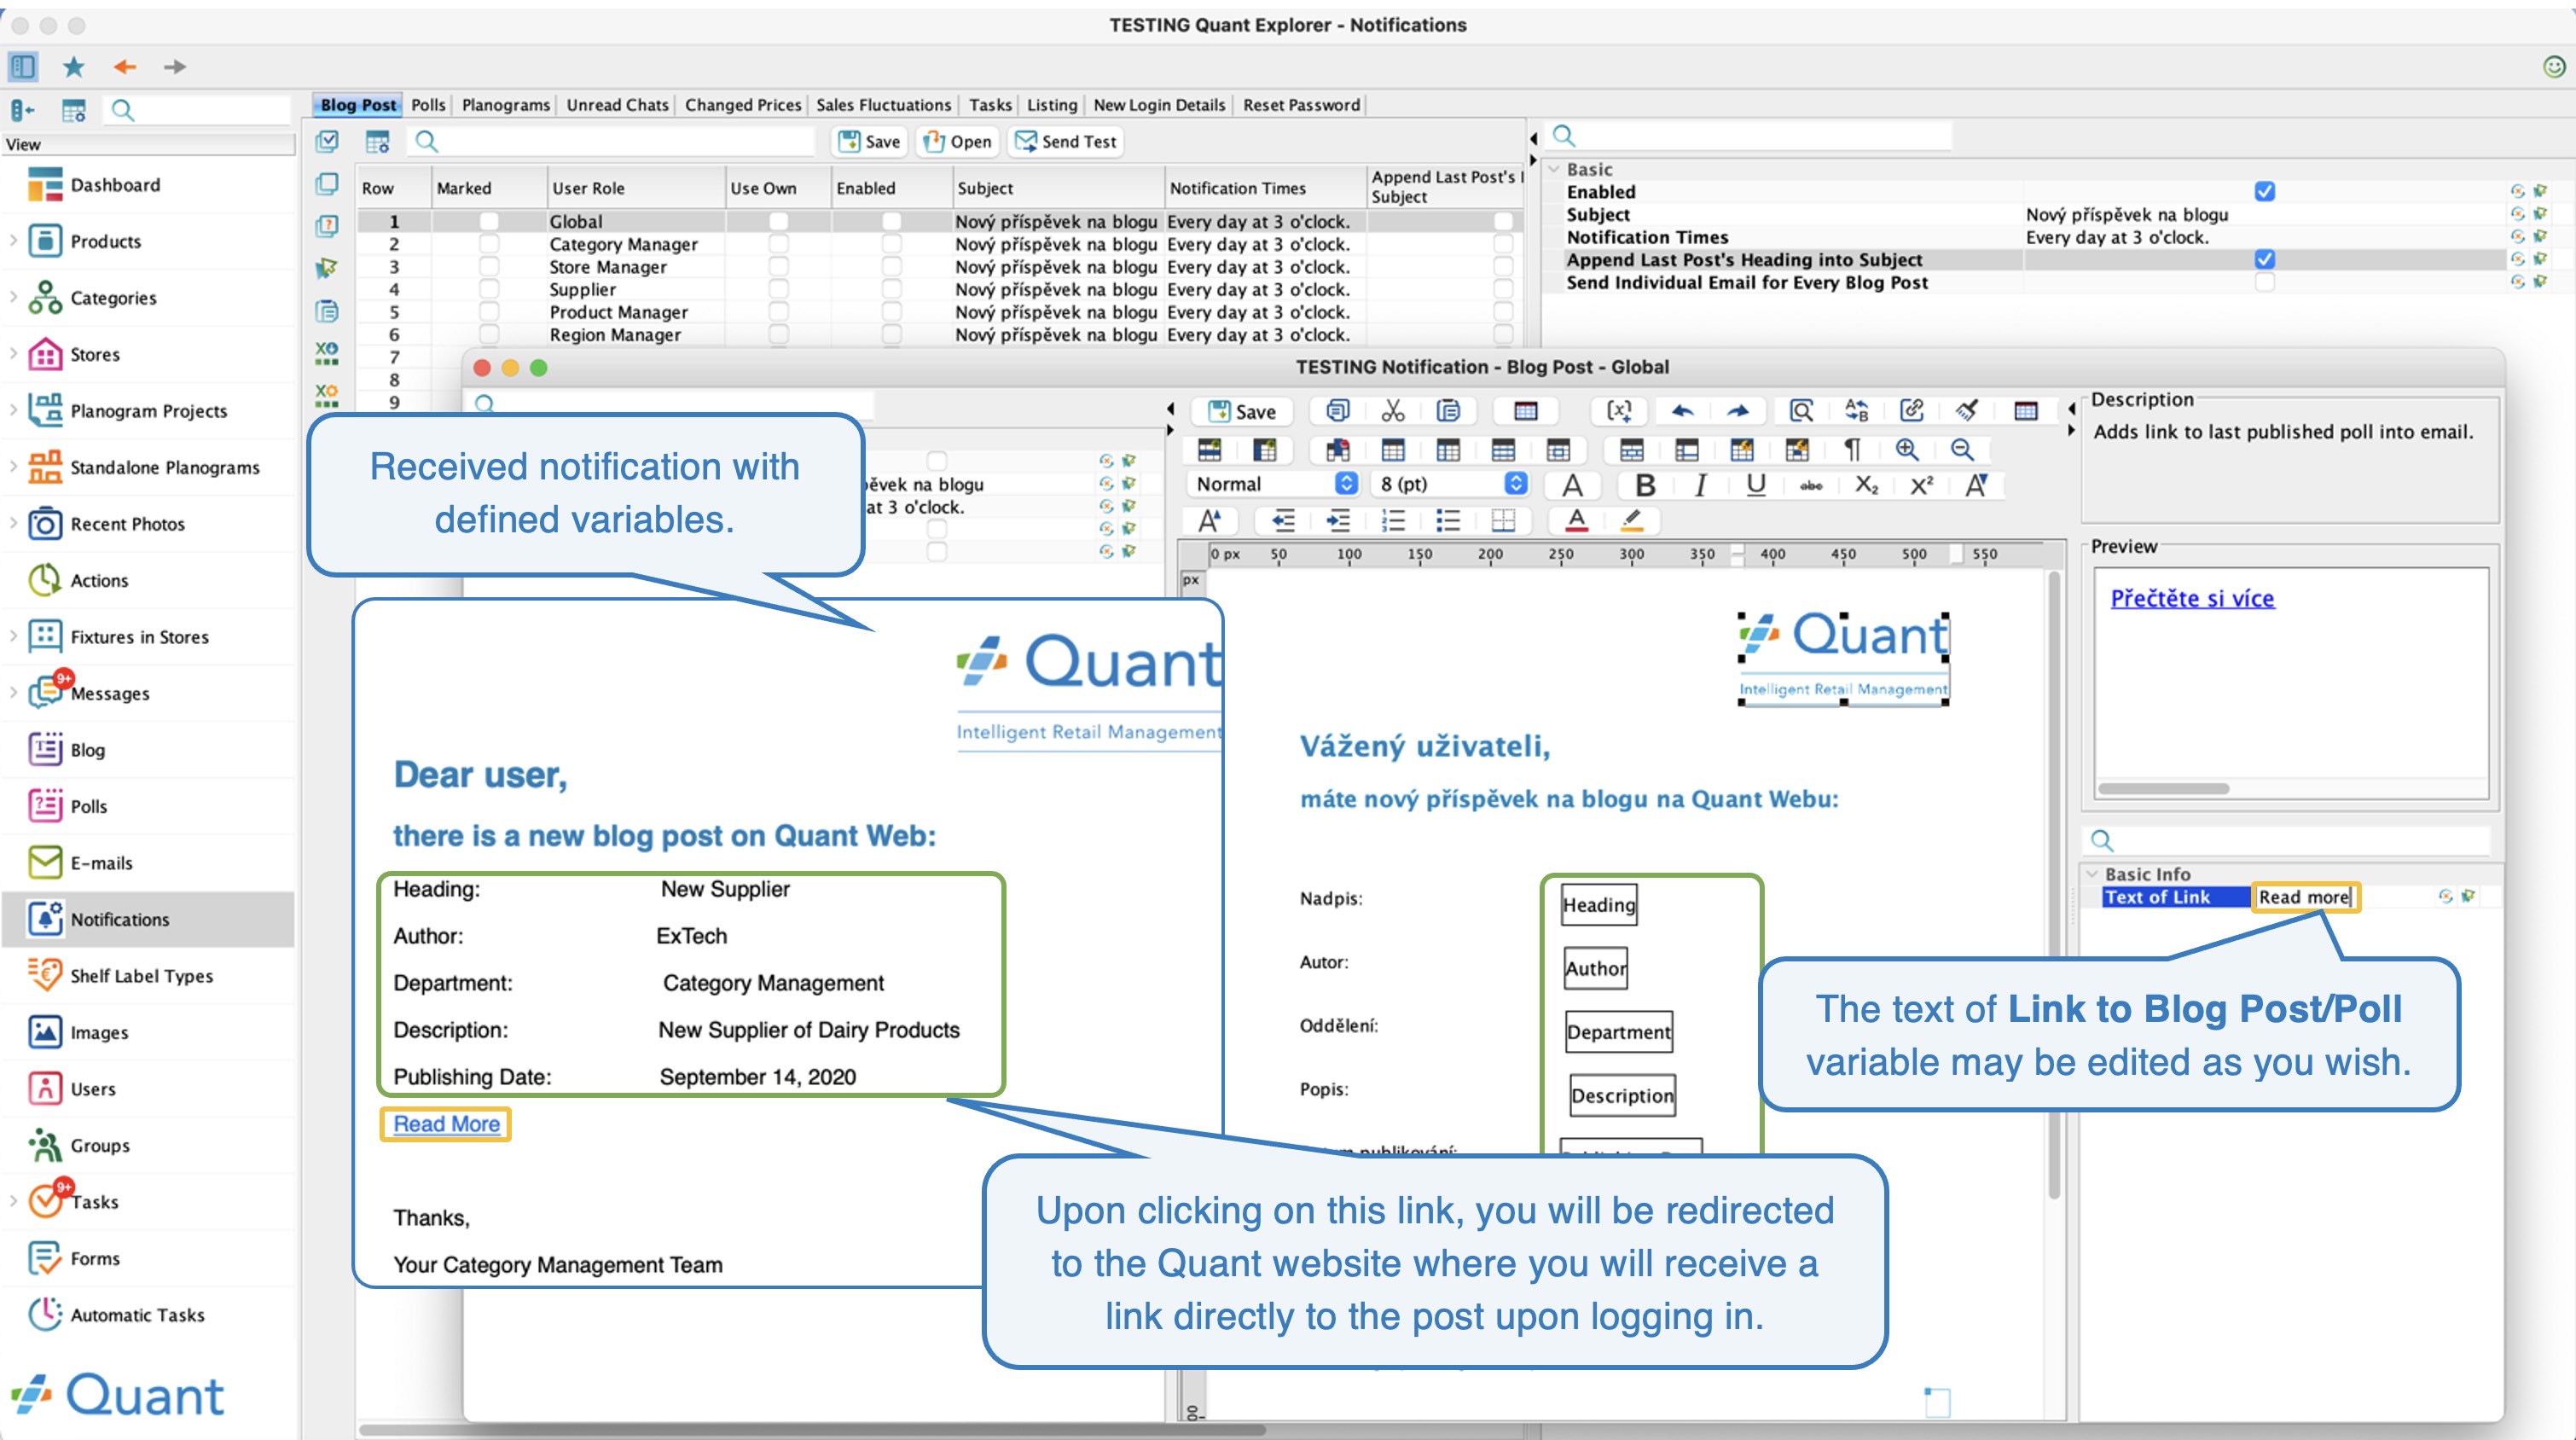The image size is (2576, 1440).
Task: Open the Normal paragraph style dropdown
Action: 1275,484
